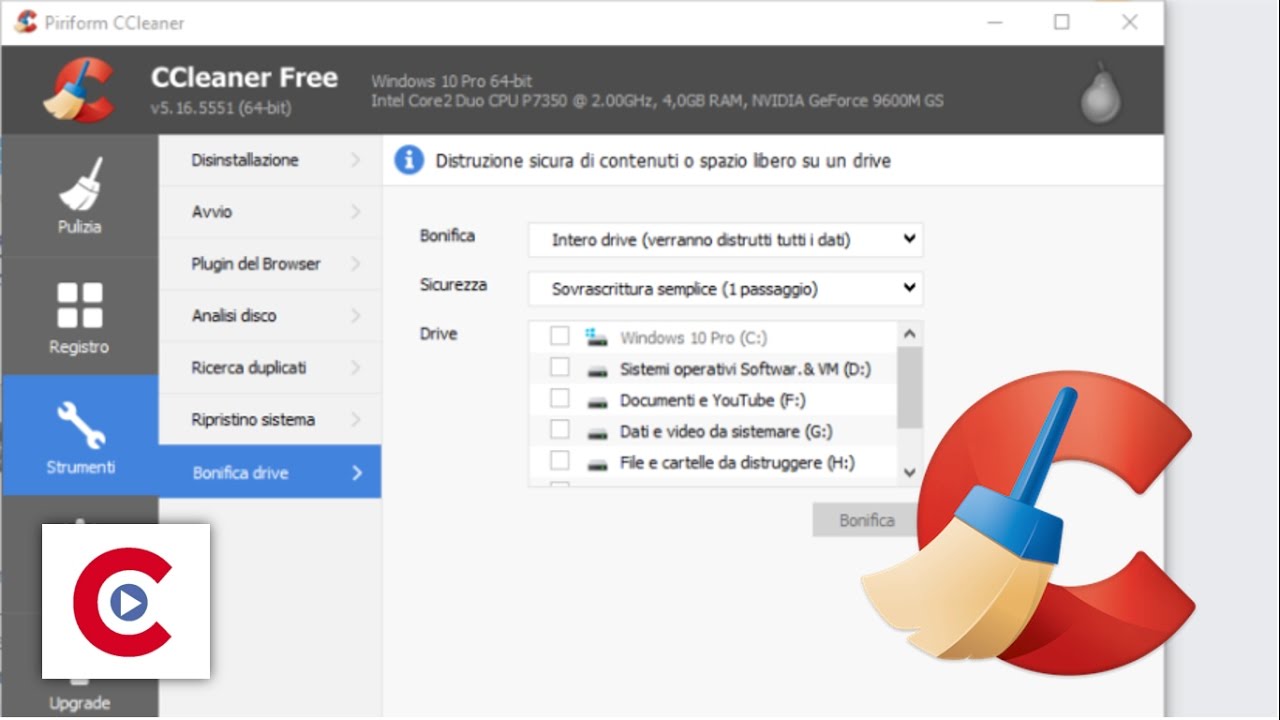Click the drive list scroll down arrow
This screenshot has width=1280, height=720.
910,472
